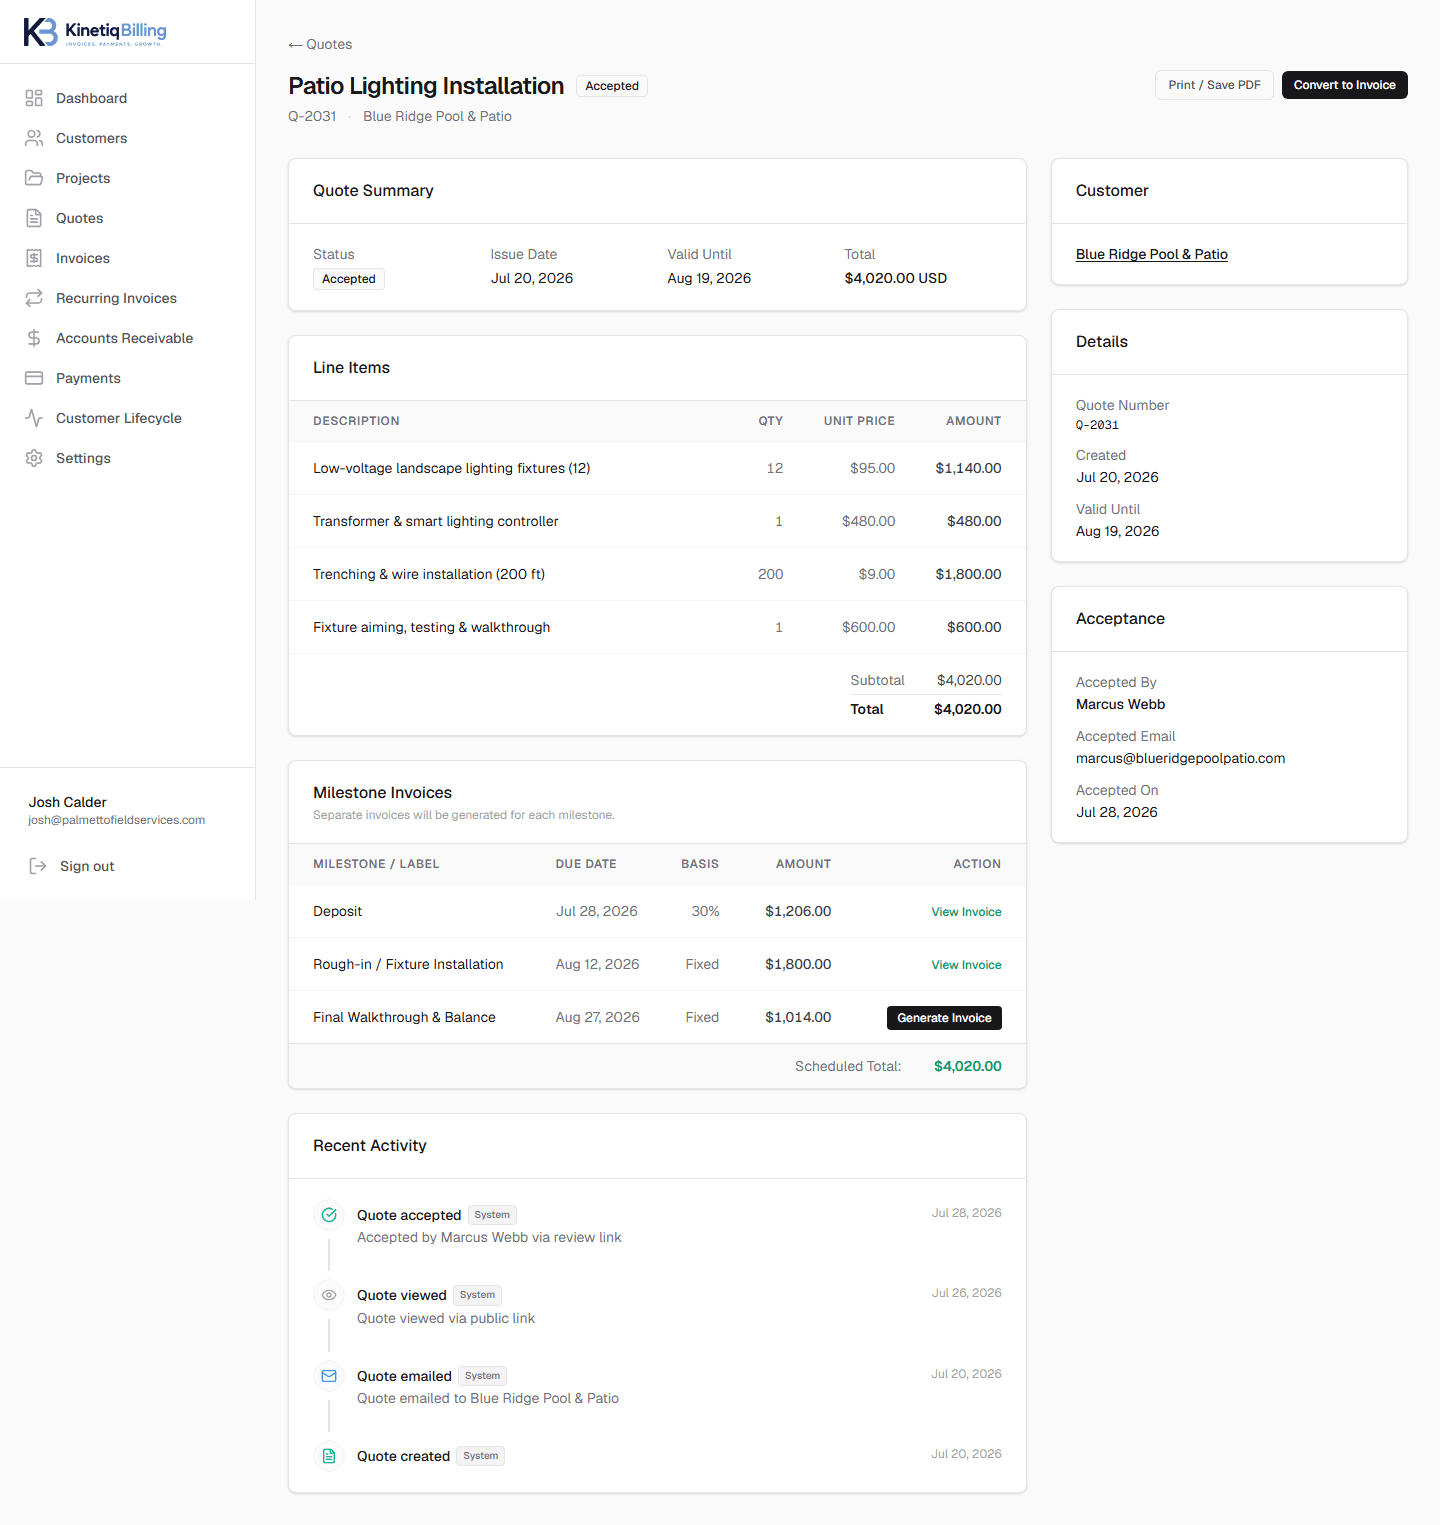The image size is (1440, 1525).
Task: Click the Recurring Invoices repeat icon
Action: click(x=34, y=298)
